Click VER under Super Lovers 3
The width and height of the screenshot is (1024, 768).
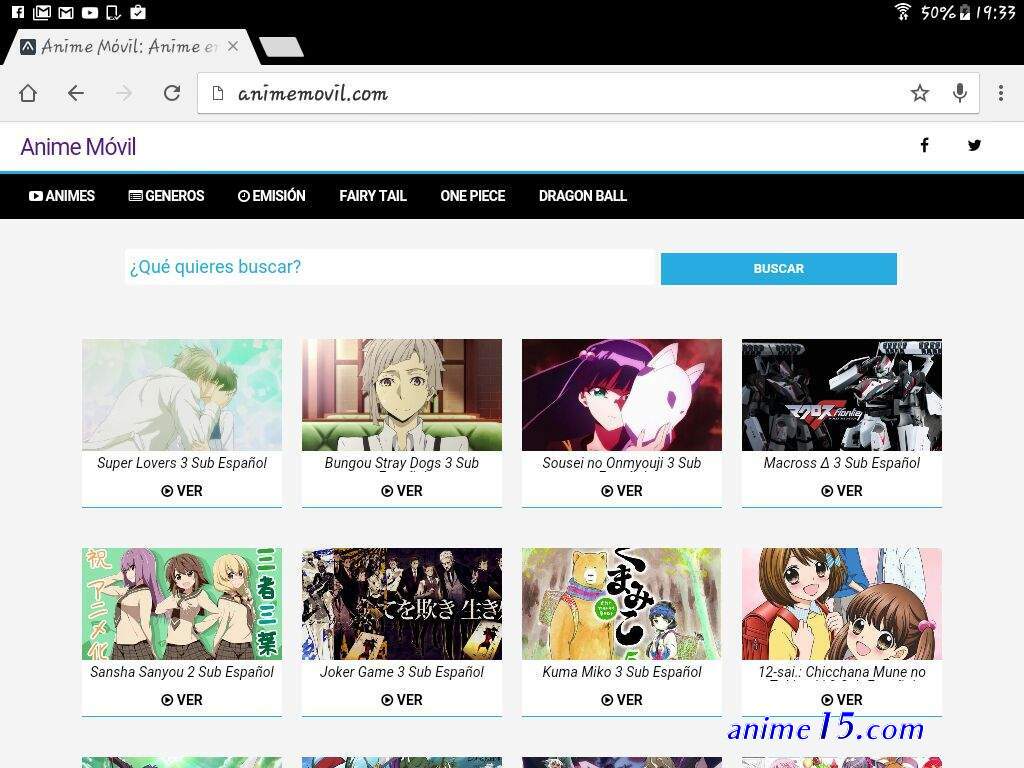182,491
